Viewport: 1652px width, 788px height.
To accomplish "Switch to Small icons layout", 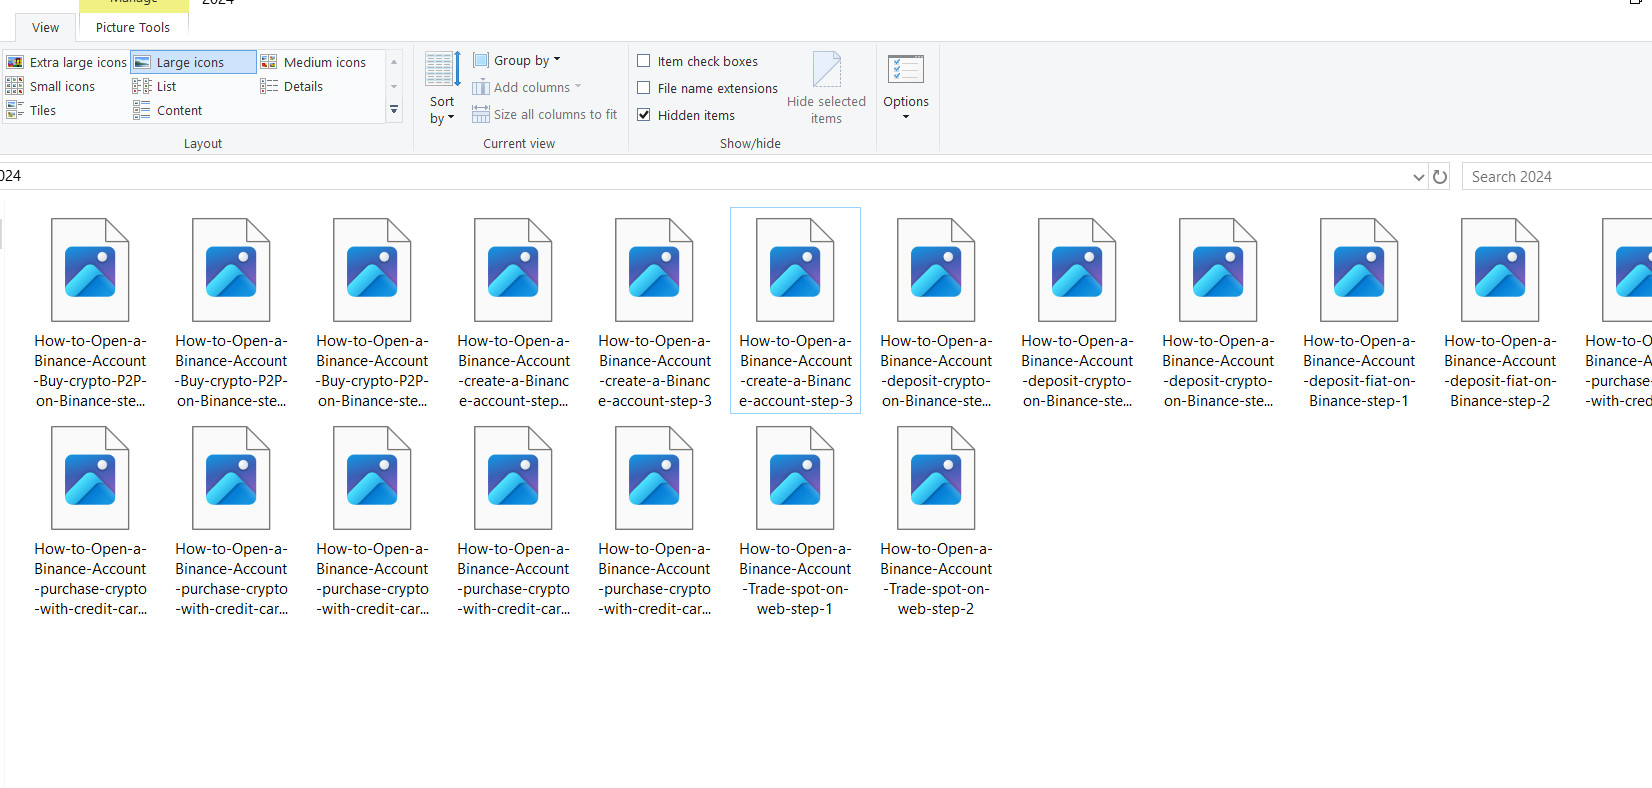I will pyautogui.click(x=51, y=86).
